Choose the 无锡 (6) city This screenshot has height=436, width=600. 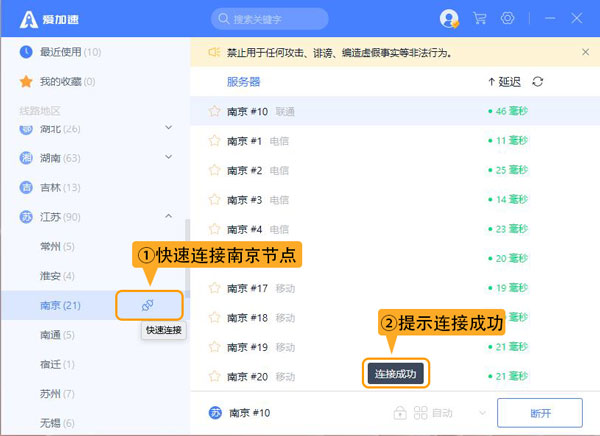coord(57,423)
